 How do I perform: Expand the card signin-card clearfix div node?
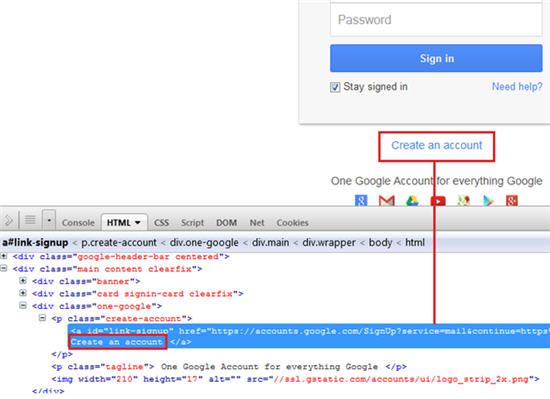pyautogui.click(x=23, y=293)
